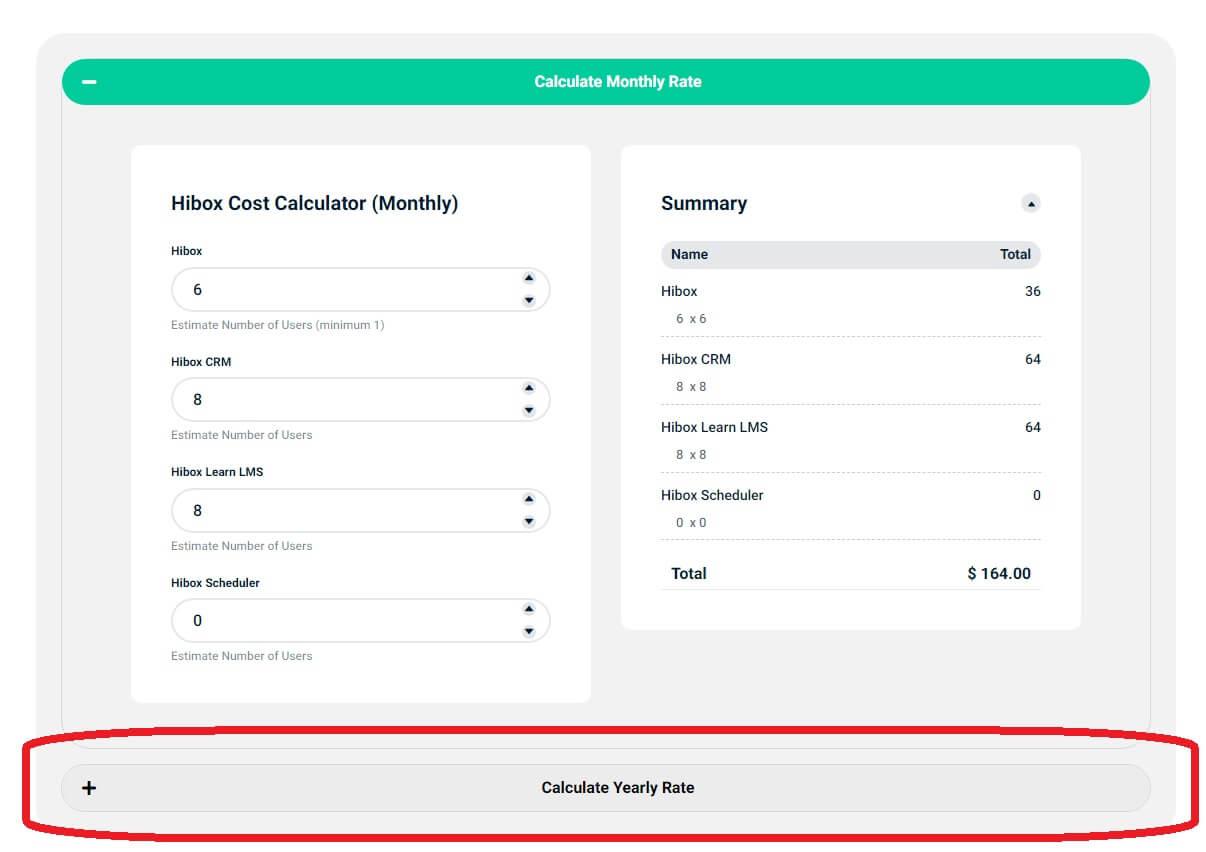Increase Hibox users with up arrow
This screenshot has width=1206, height=852.
[529, 278]
